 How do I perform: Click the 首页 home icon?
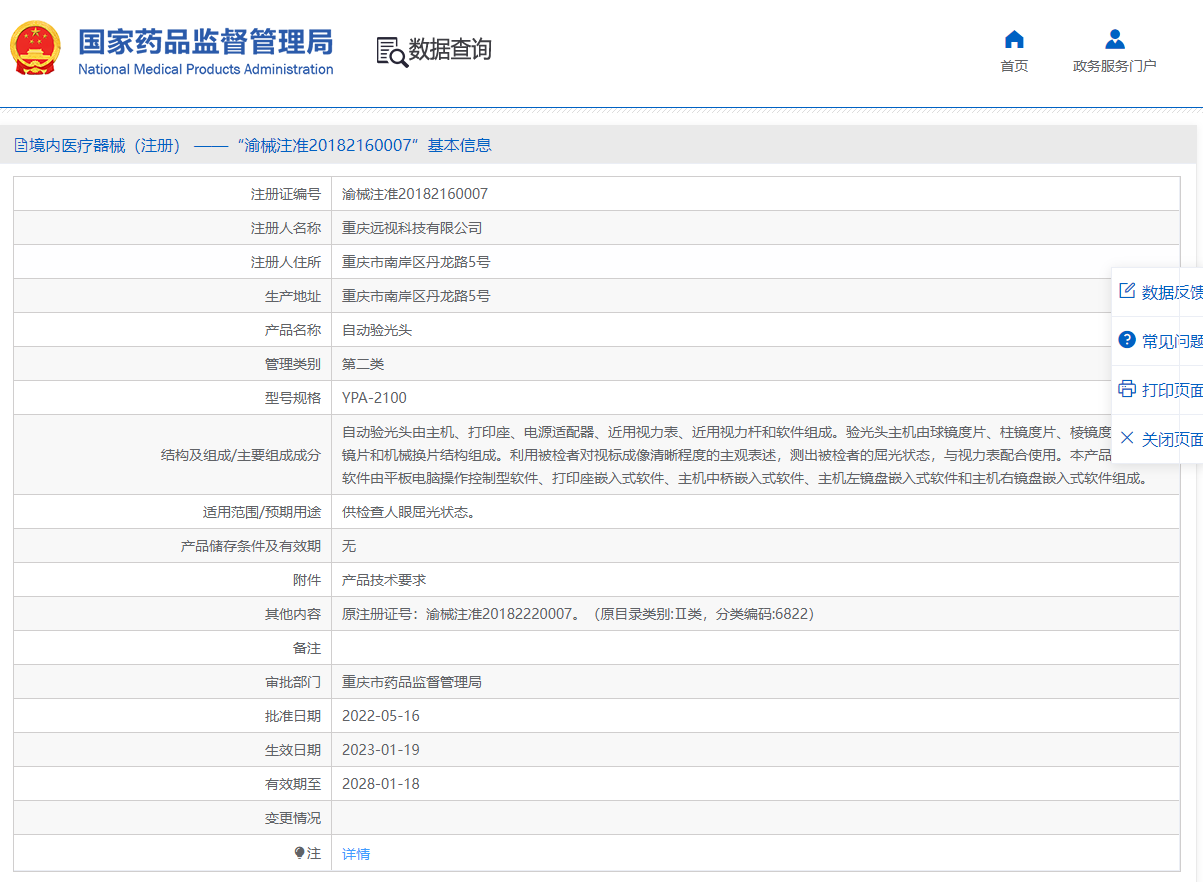point(1014,40)
